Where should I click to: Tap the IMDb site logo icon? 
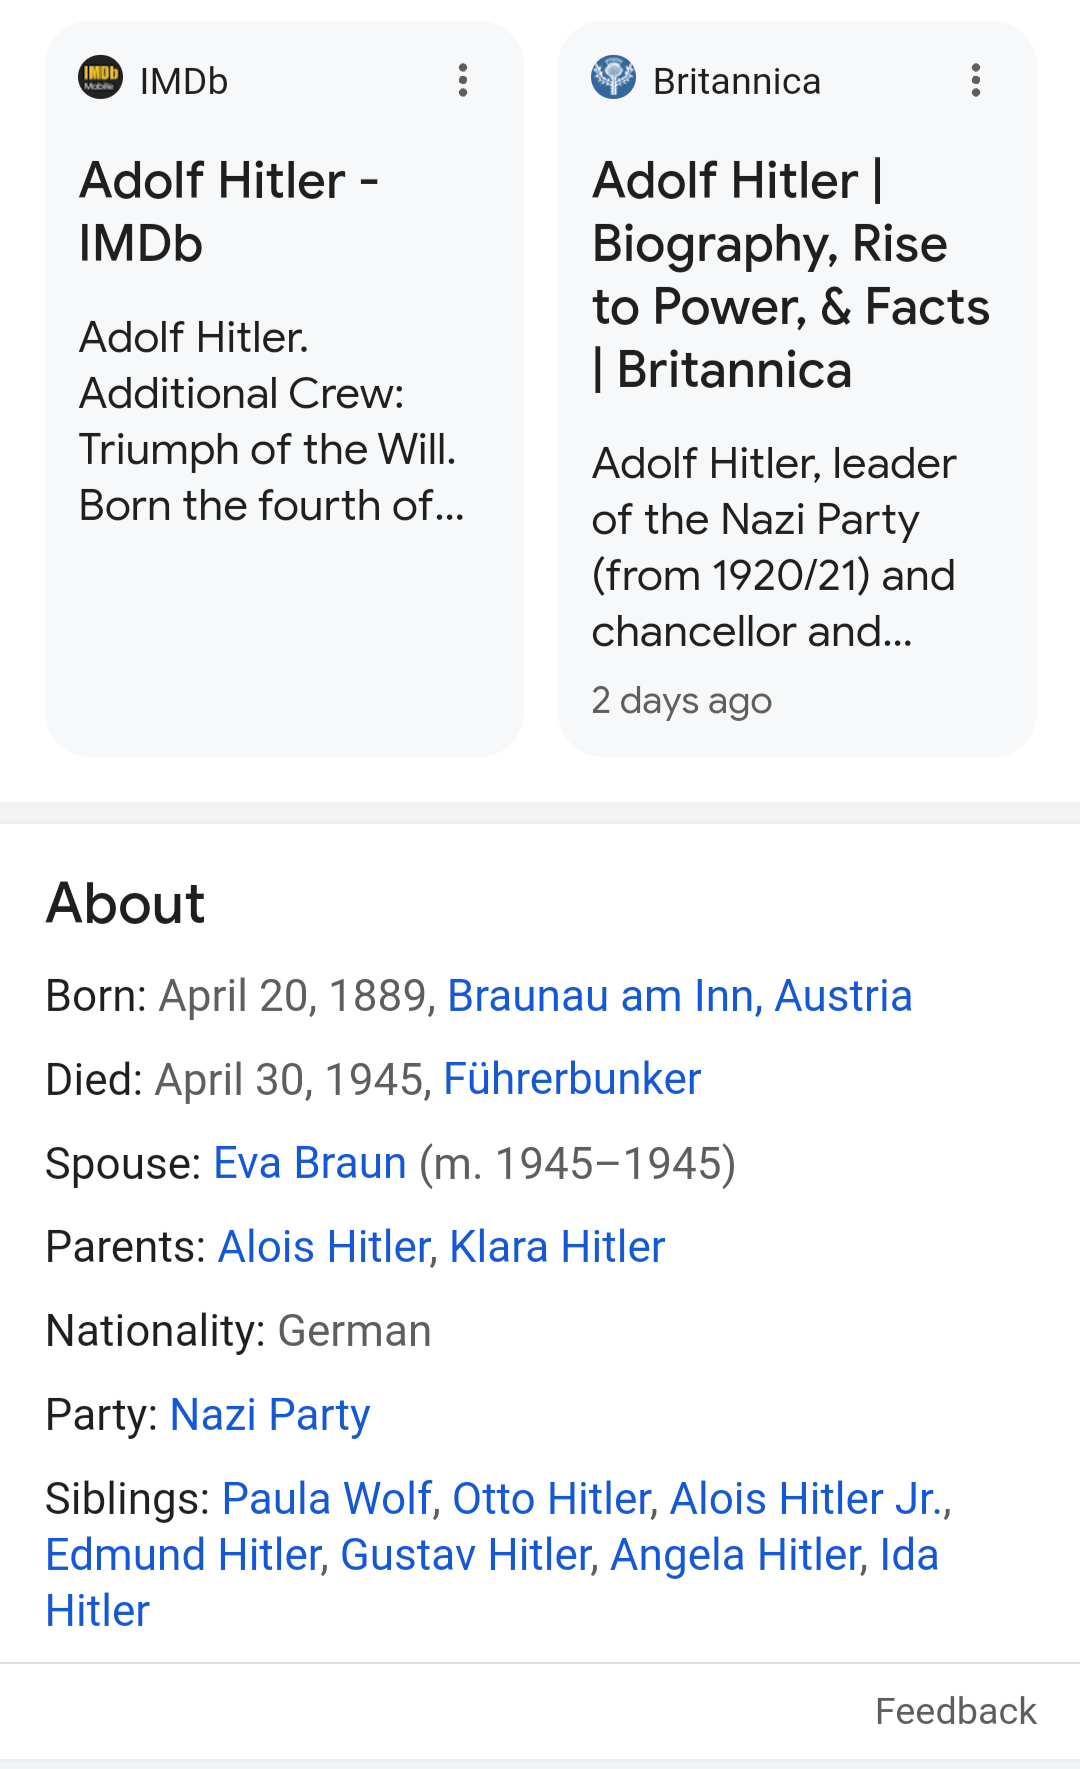pyautogui.click(x=100, y=77)
